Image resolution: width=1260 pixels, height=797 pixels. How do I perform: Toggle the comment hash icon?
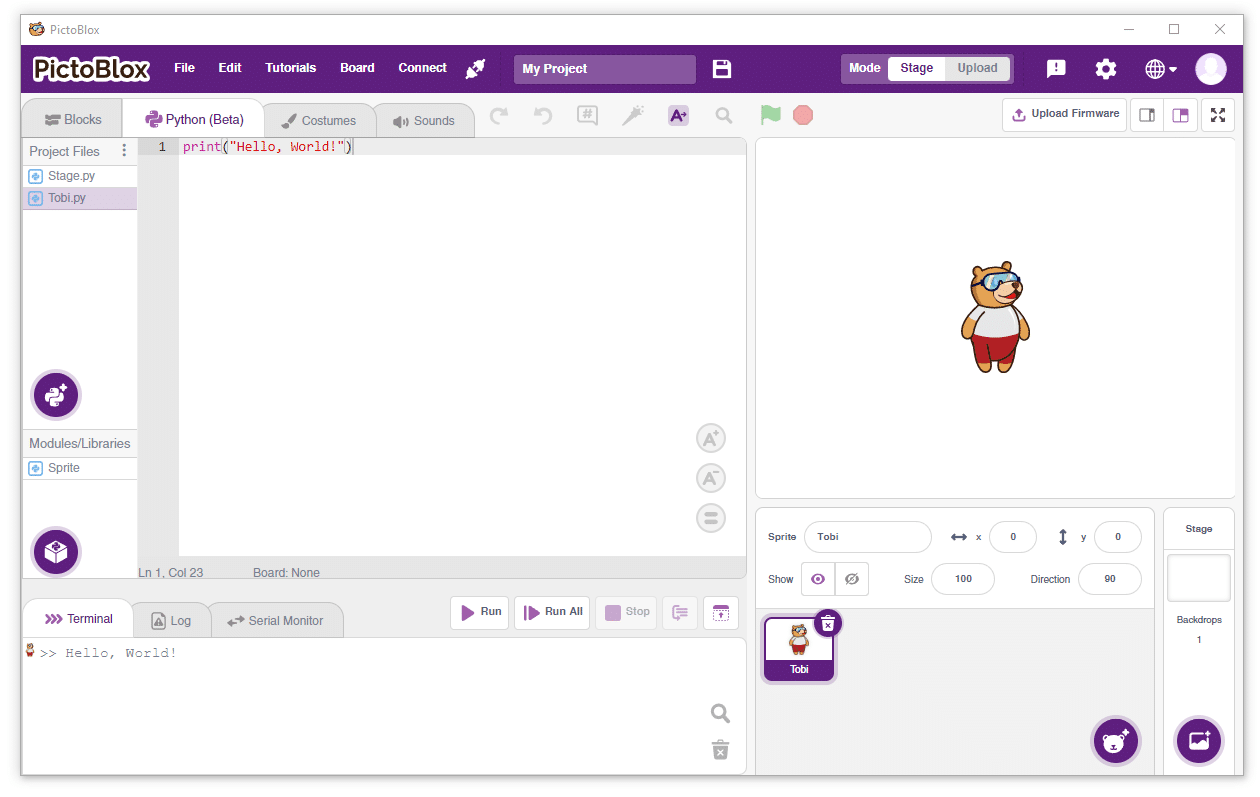588,116
